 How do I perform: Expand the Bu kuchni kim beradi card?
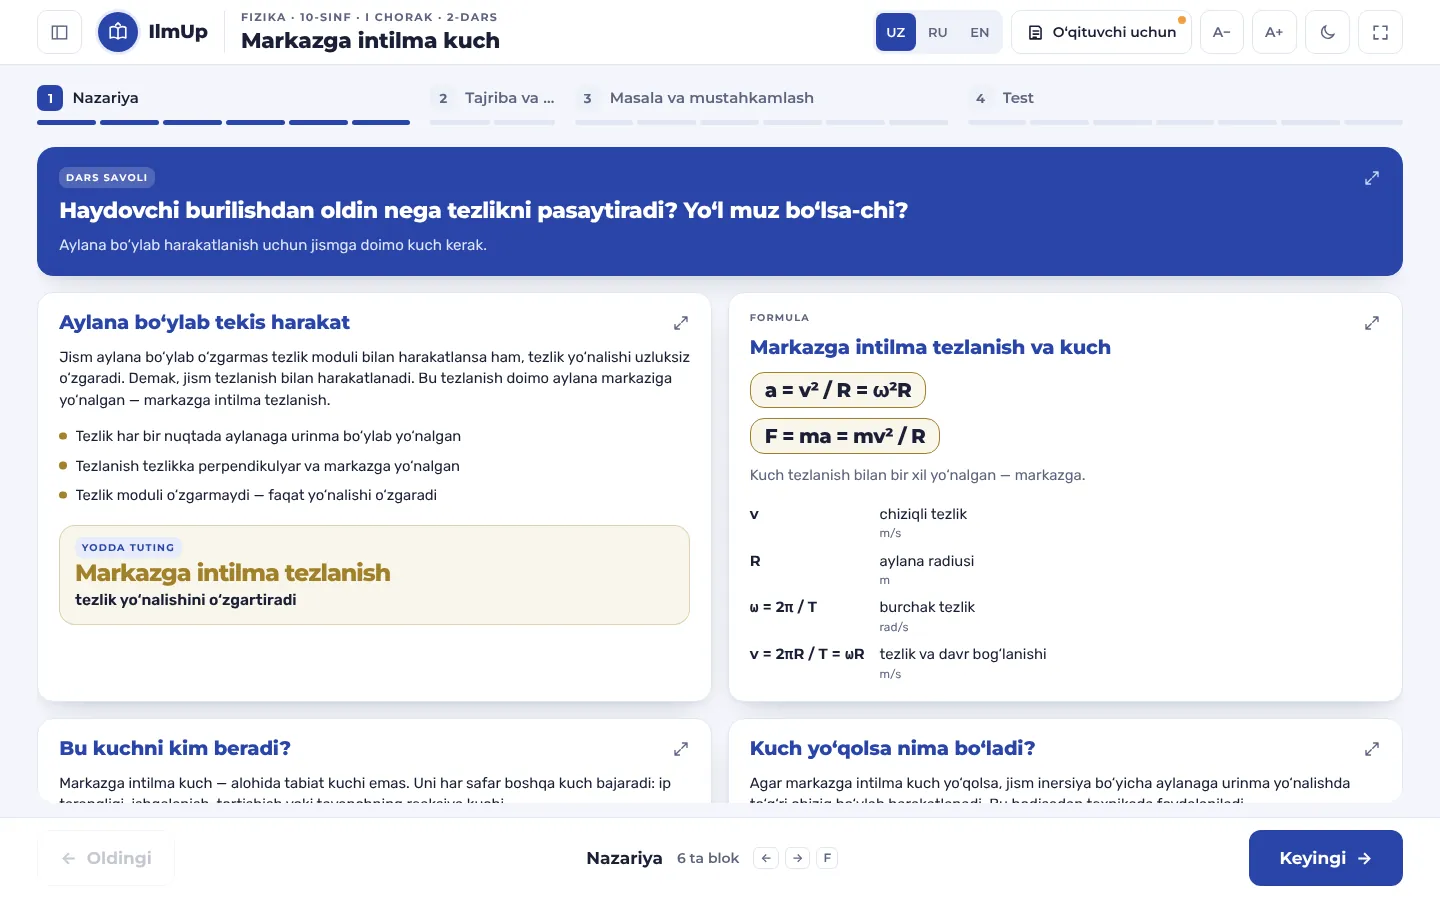[681, 749]
